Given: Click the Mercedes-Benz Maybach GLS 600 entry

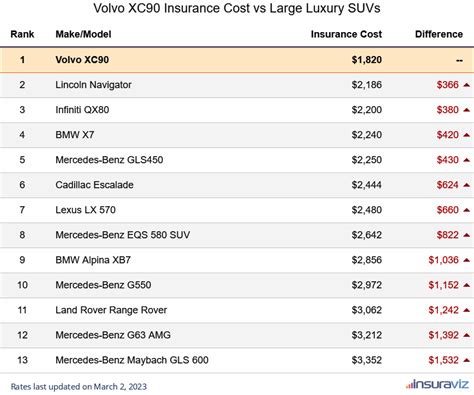Looking at the screenshot, I should click(x=132, y=360).
